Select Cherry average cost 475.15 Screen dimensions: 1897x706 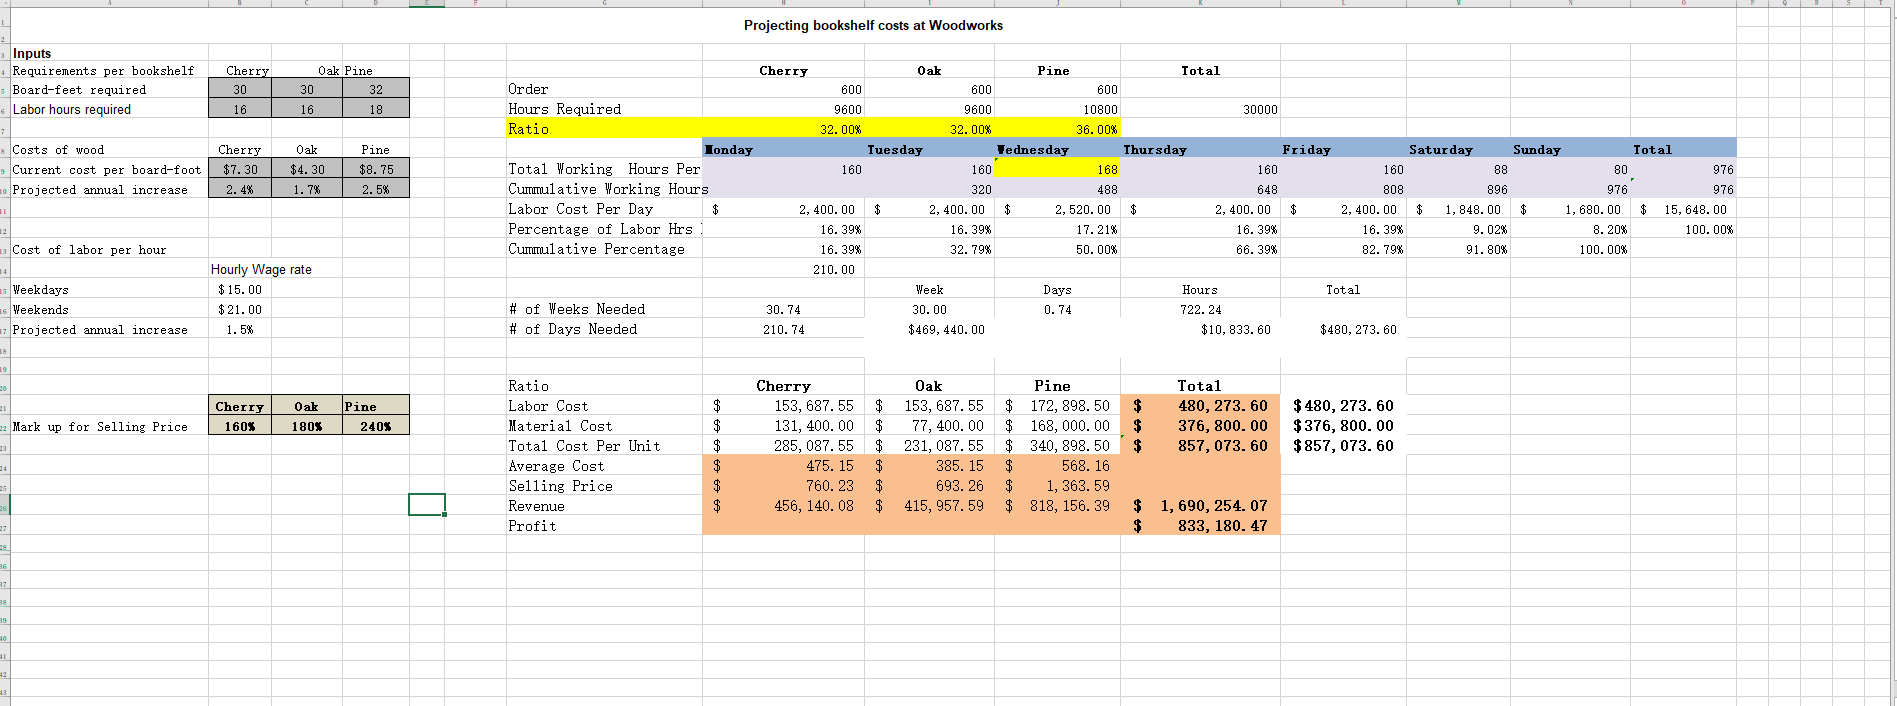[783, 466]
